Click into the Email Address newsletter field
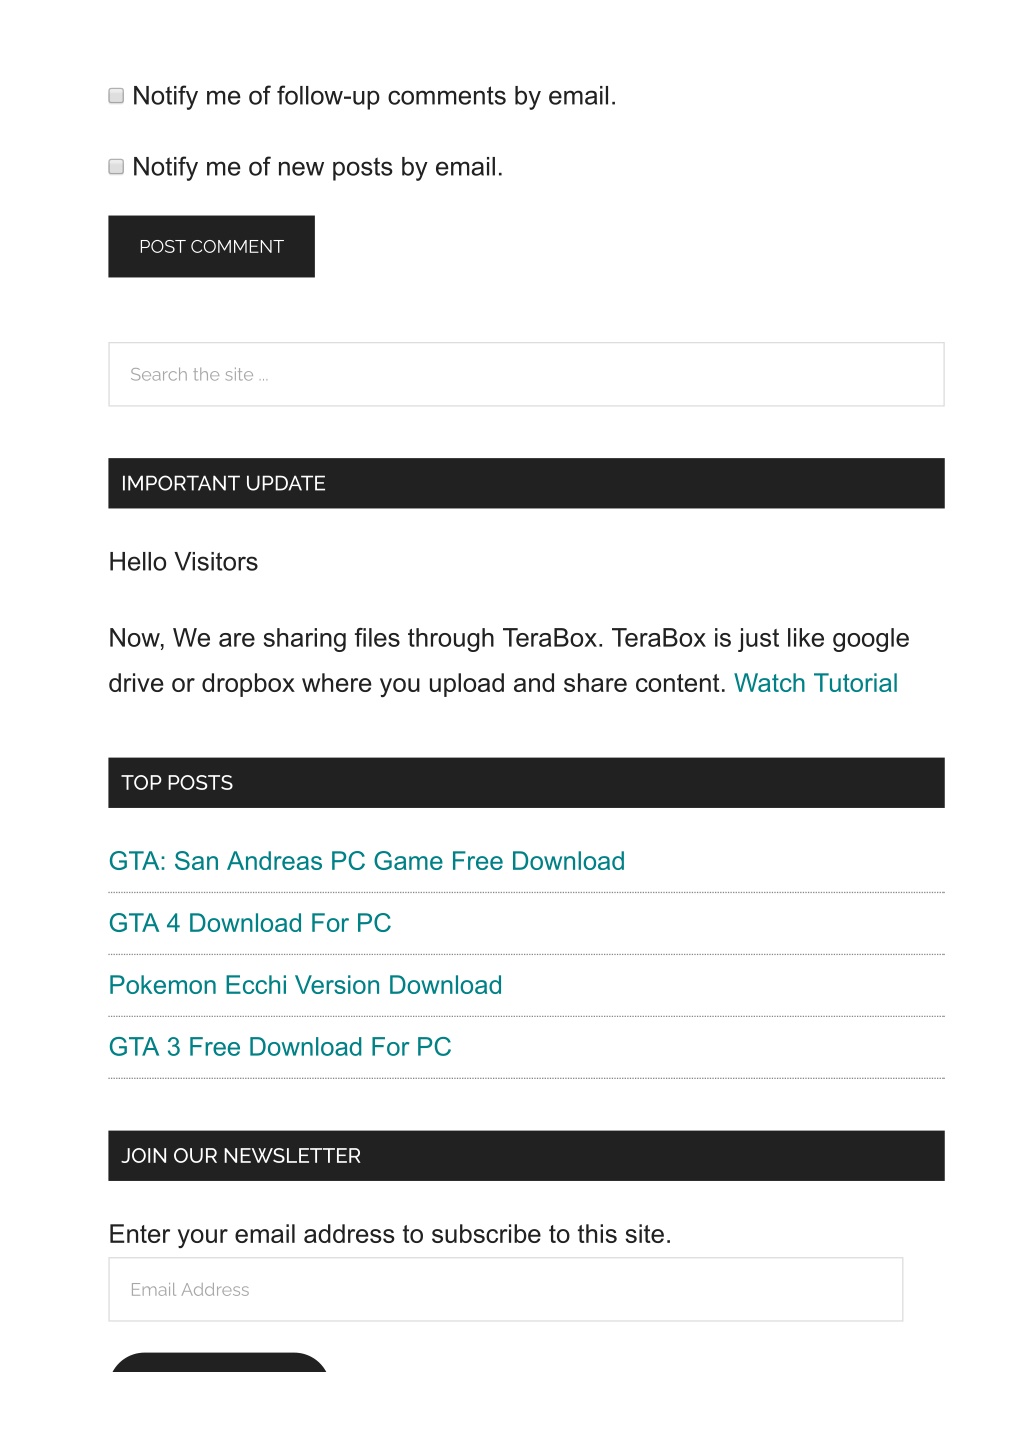The height and width of the screenshot is (1449, 1024). coord(506,1290)
